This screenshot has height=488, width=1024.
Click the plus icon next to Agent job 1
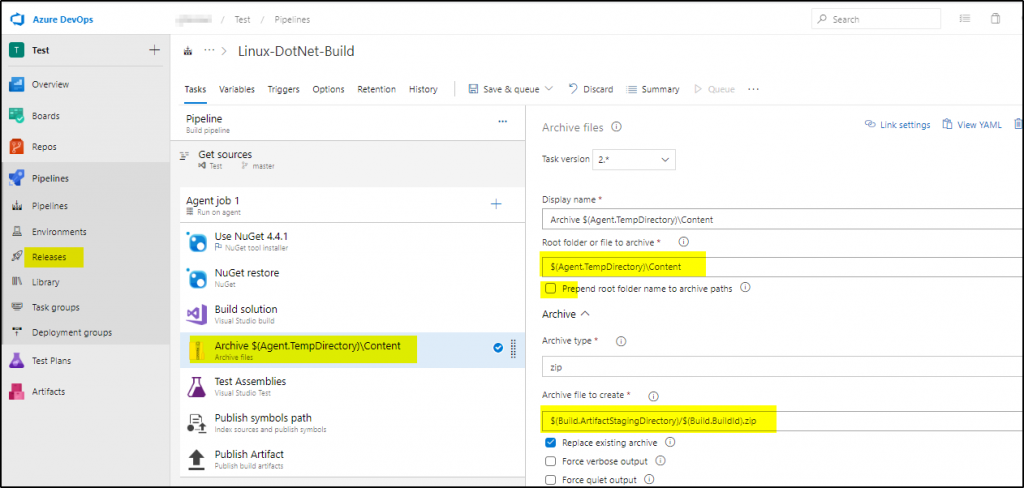(495, 204)
